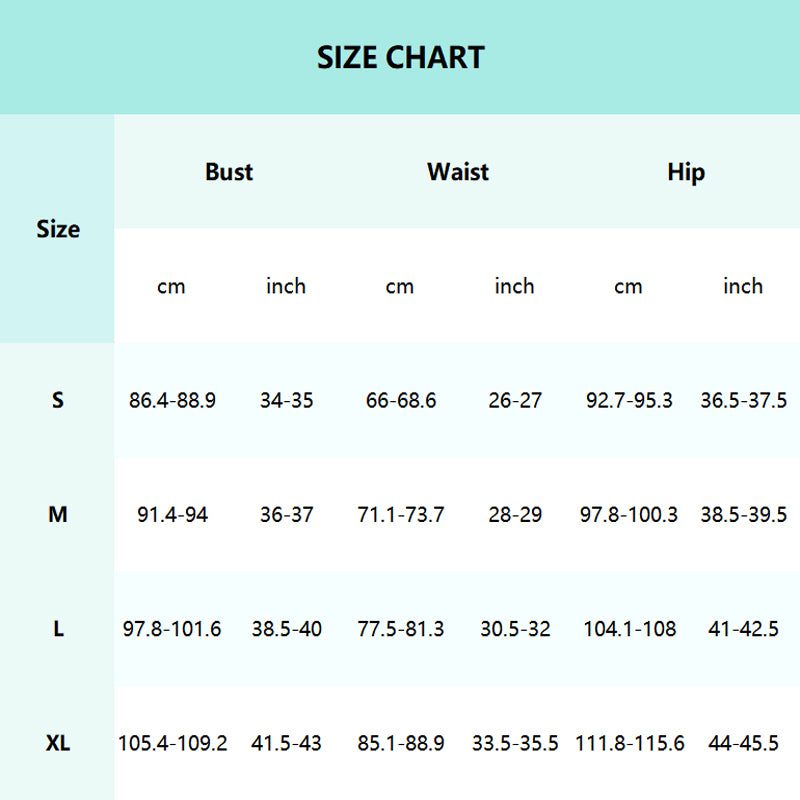800x800 pixels.
Task: Click the L size row label
Action: tap(58, 629)
